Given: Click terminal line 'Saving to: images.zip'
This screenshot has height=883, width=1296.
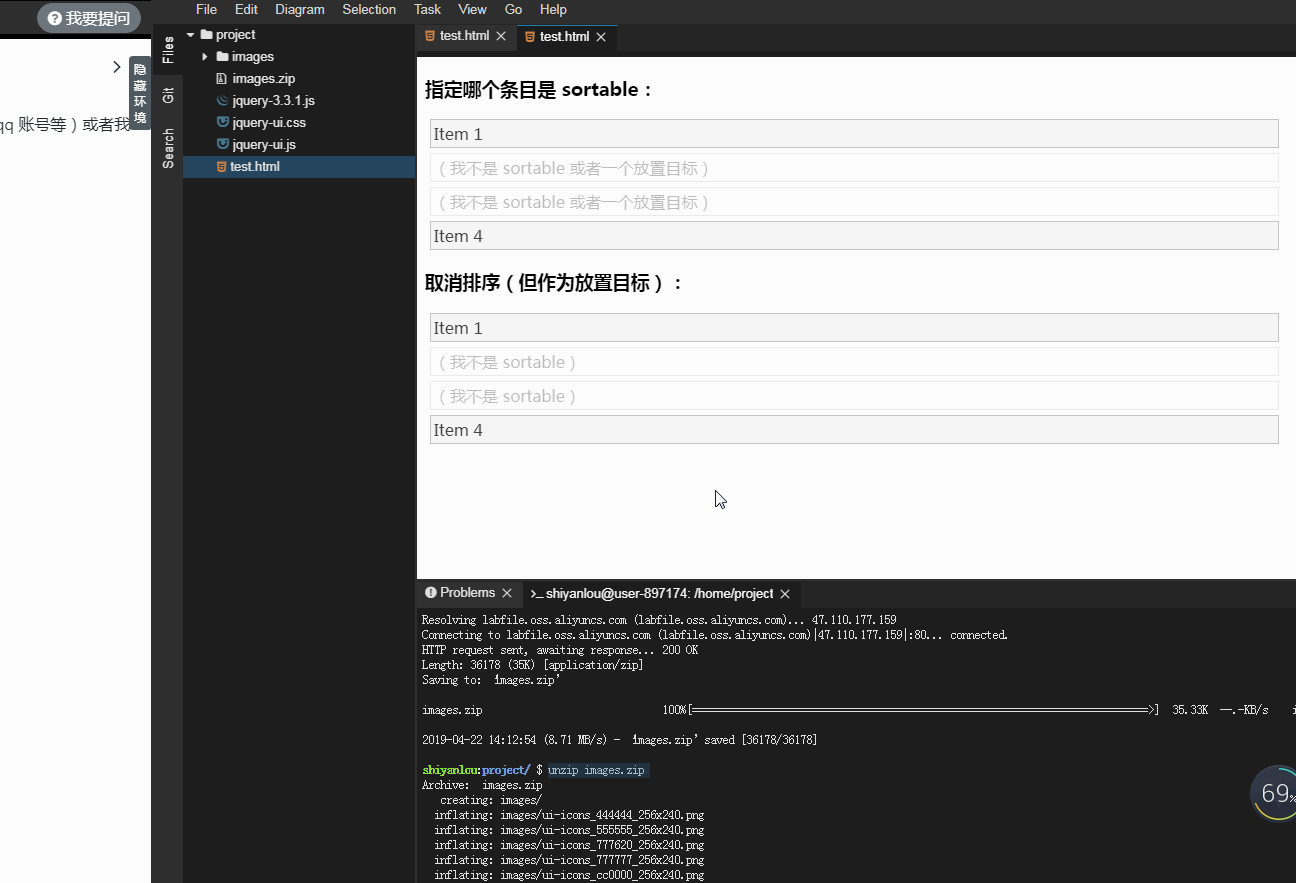Looking at the screenshot, I should pos(491,680).
